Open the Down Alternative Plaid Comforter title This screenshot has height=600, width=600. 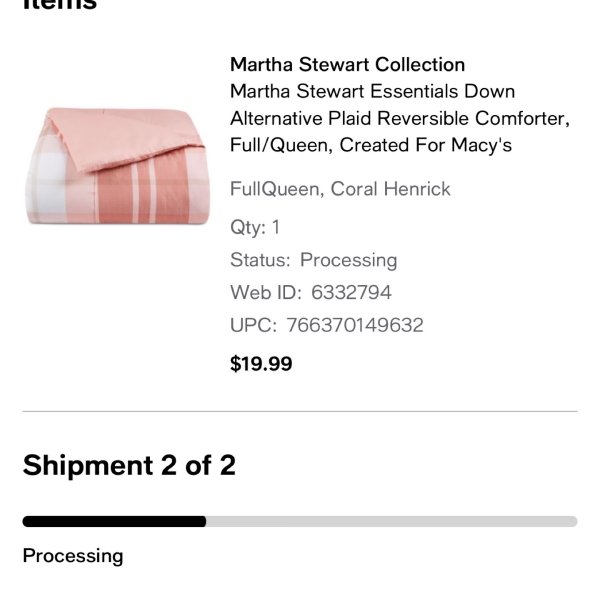point(400,118)
